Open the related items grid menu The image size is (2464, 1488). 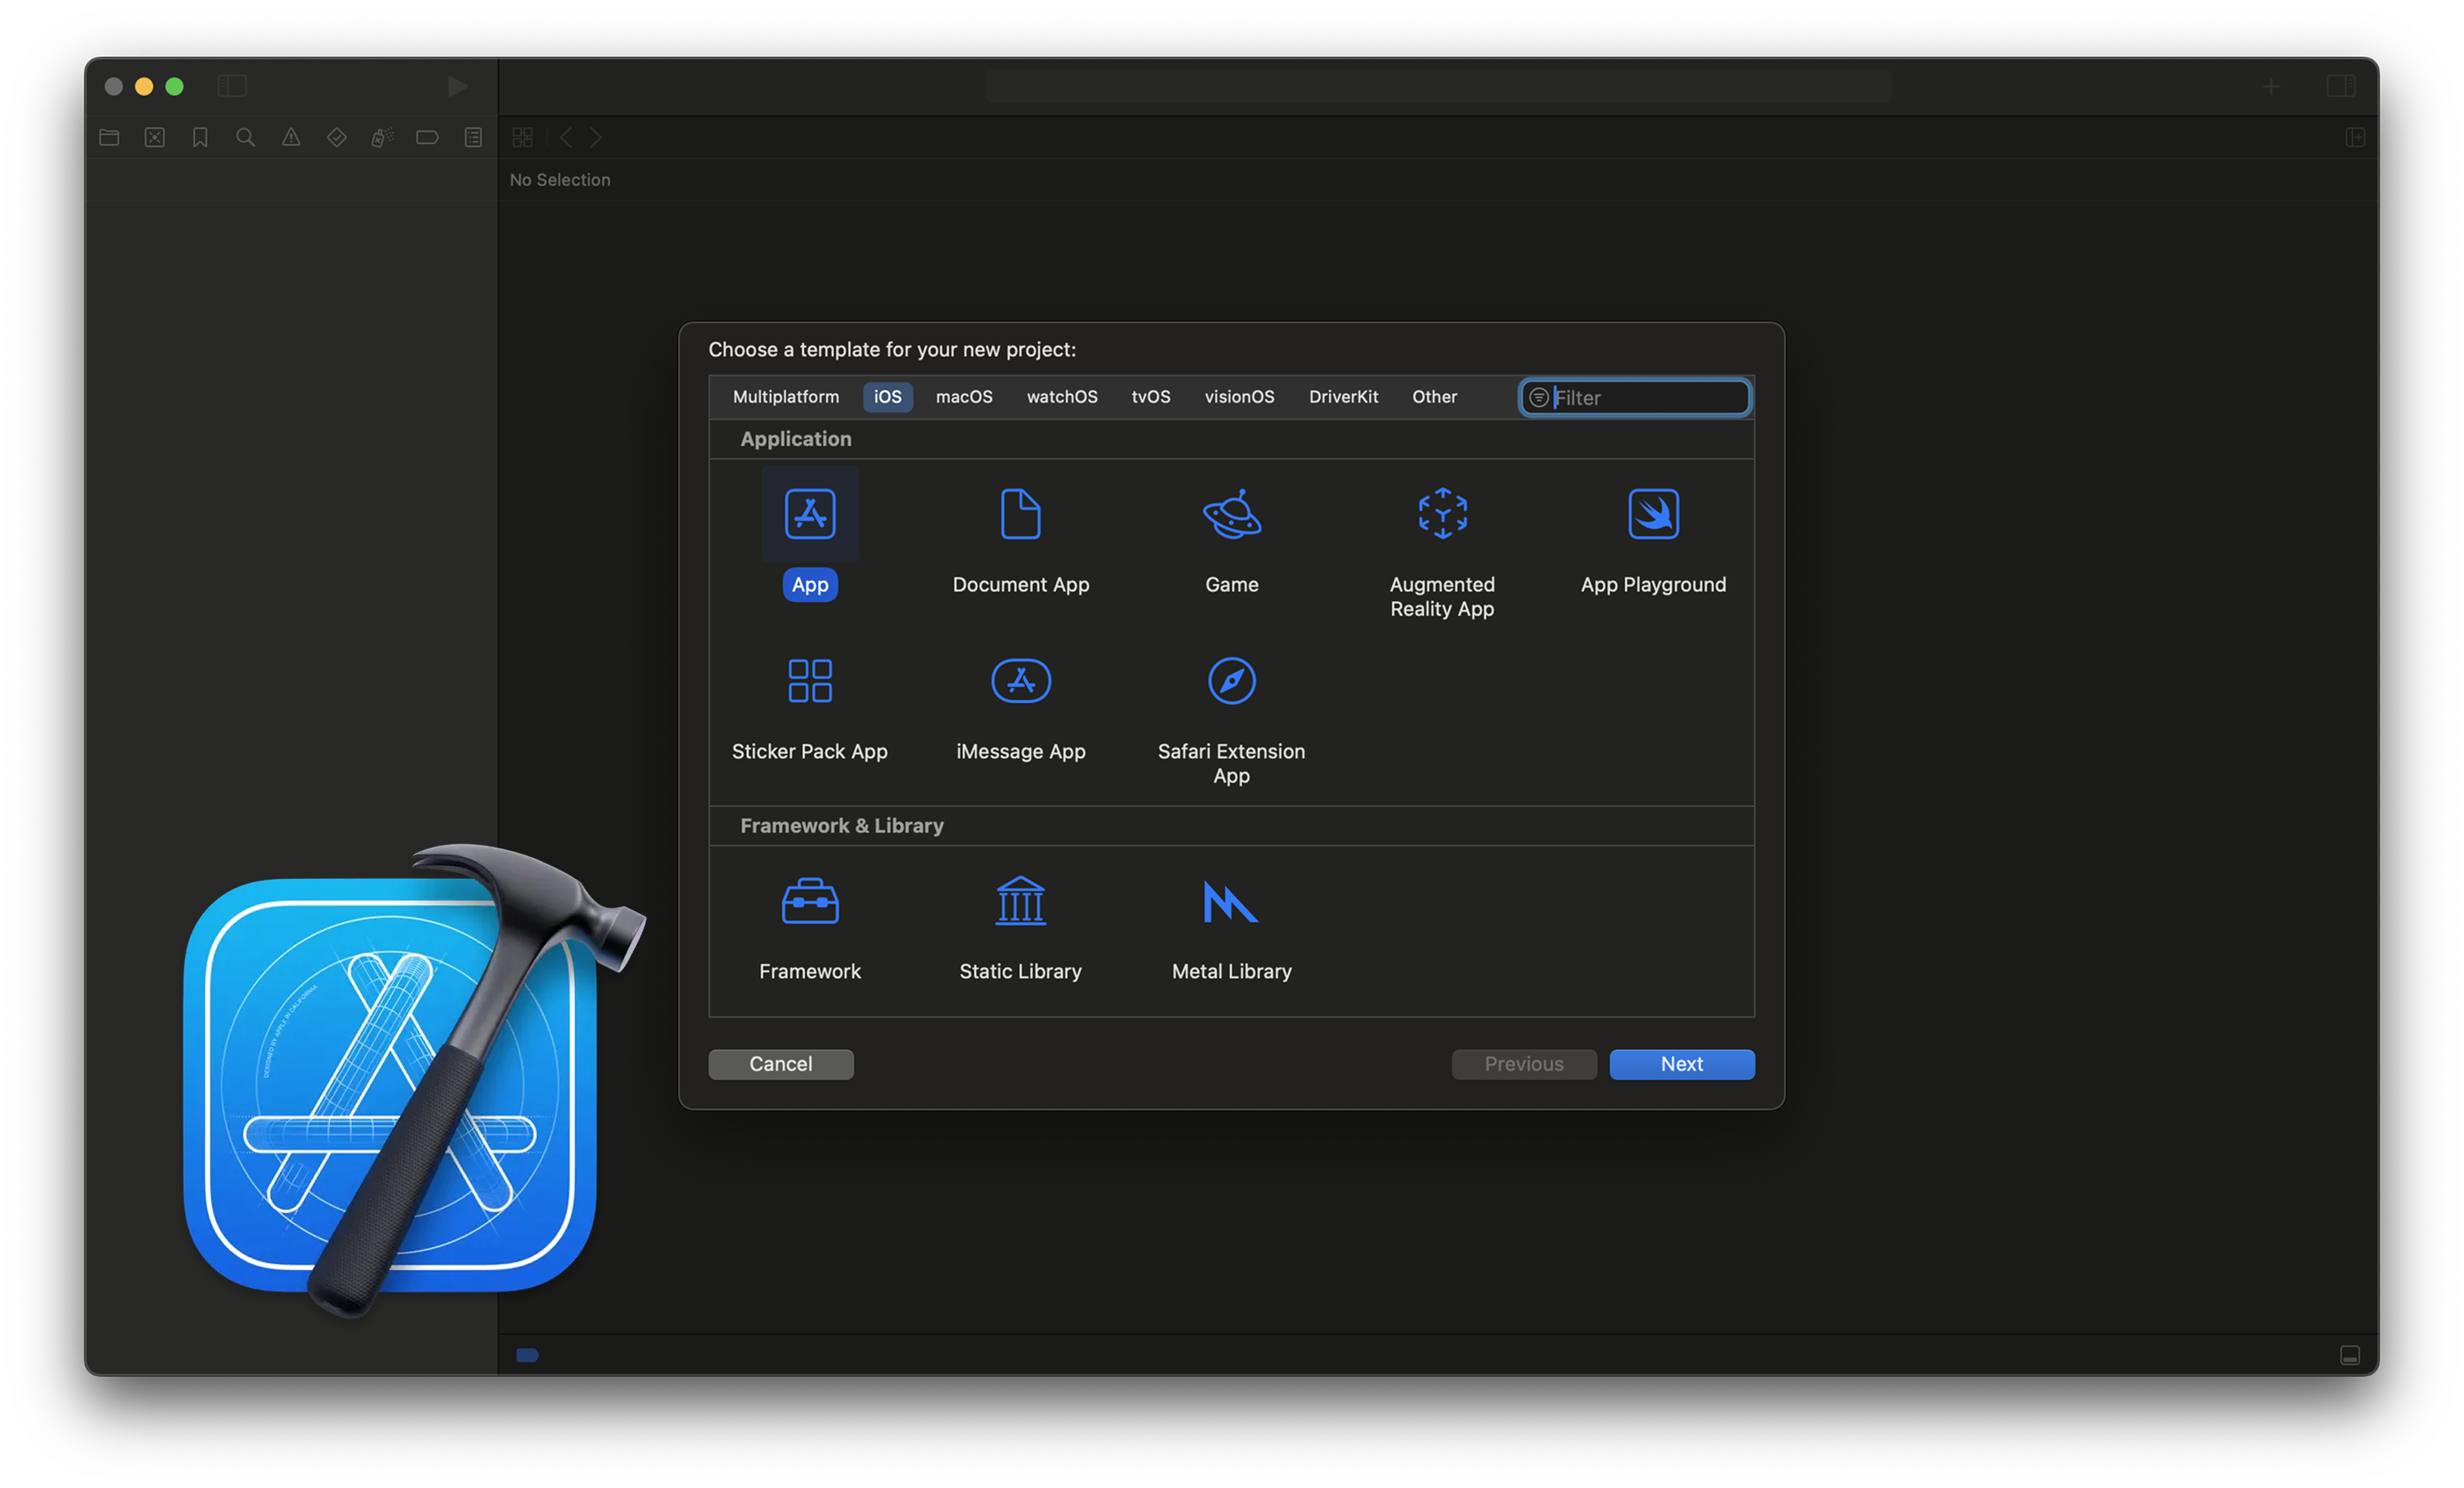click(522, 137)
